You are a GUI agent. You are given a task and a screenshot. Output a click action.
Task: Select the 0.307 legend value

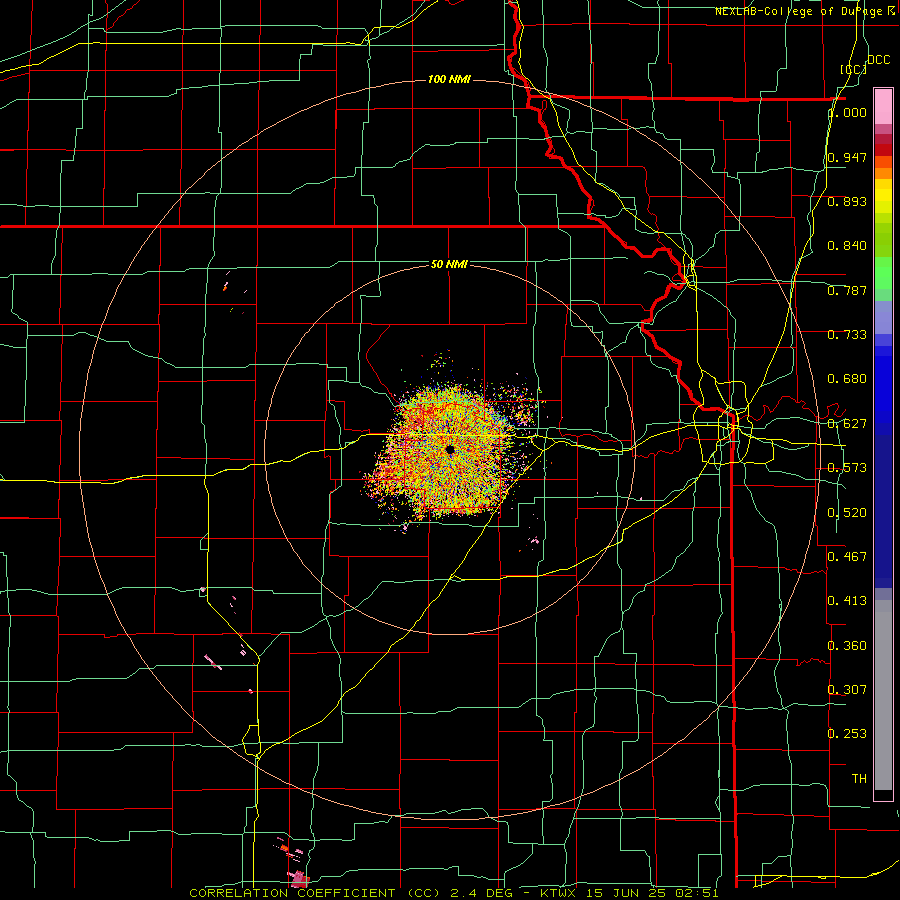click(847, 690)
